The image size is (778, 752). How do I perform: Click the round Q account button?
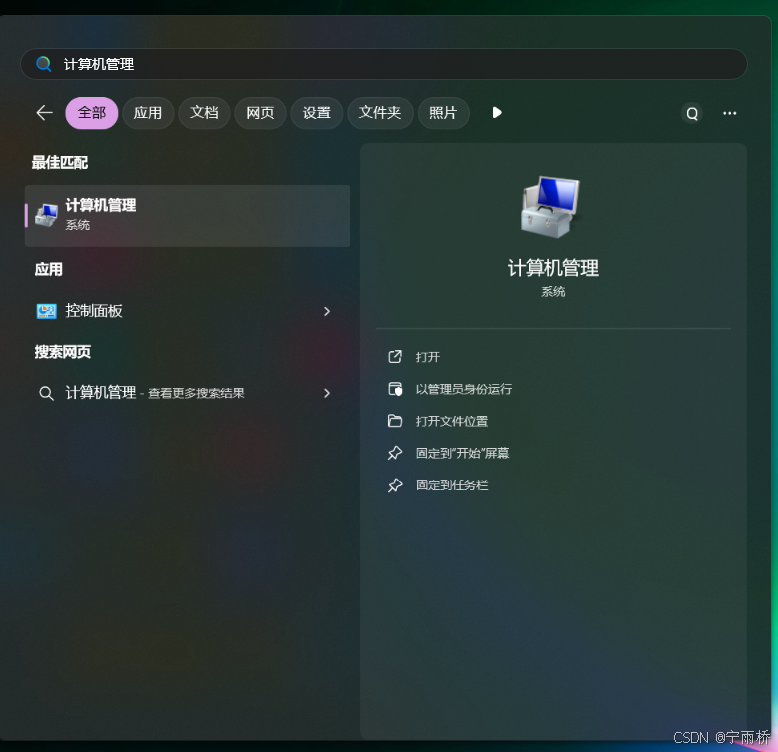click(x=692, y=114)
